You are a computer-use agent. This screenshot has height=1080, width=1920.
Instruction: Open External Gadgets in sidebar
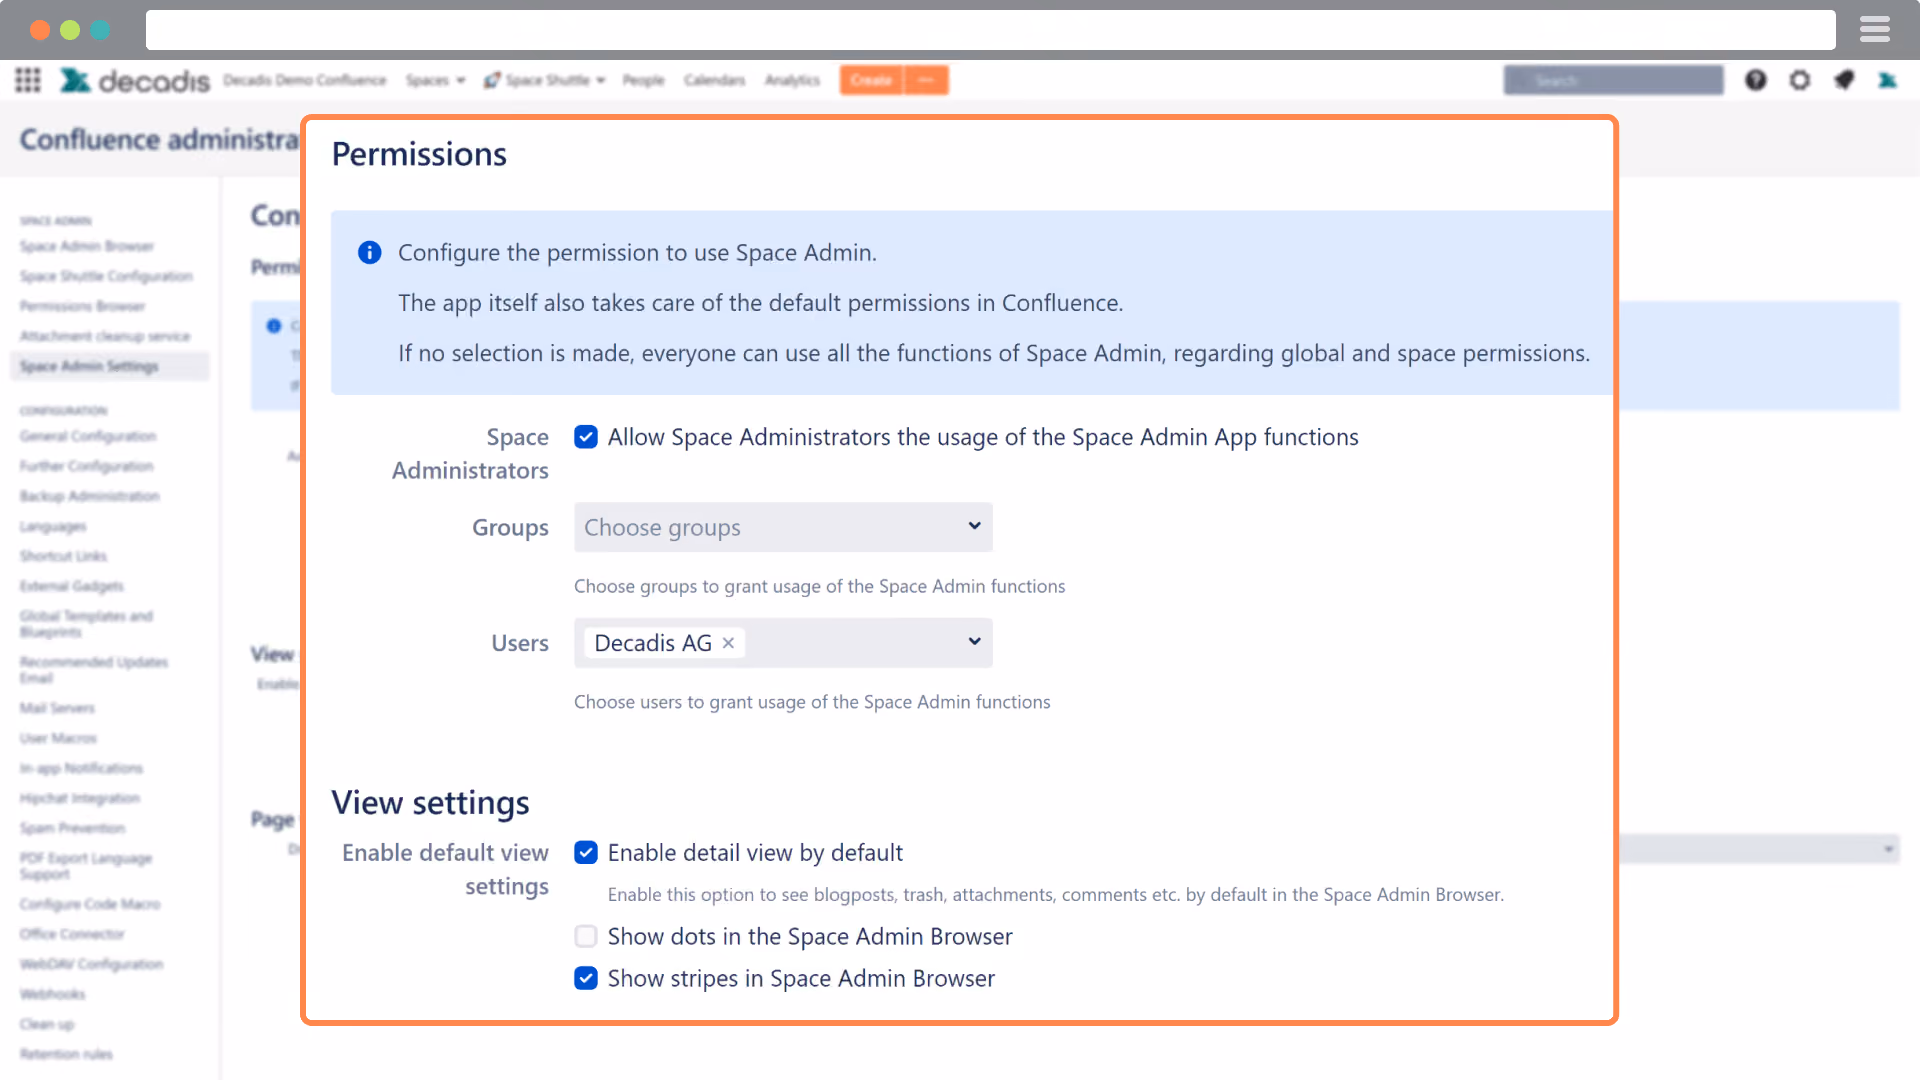pyautogui.click(x=72, y=586)
